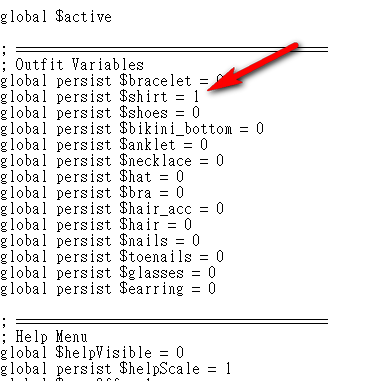Click the $nails variable name
The height and width of the screenshot is (381, 379).
point(143,241)
